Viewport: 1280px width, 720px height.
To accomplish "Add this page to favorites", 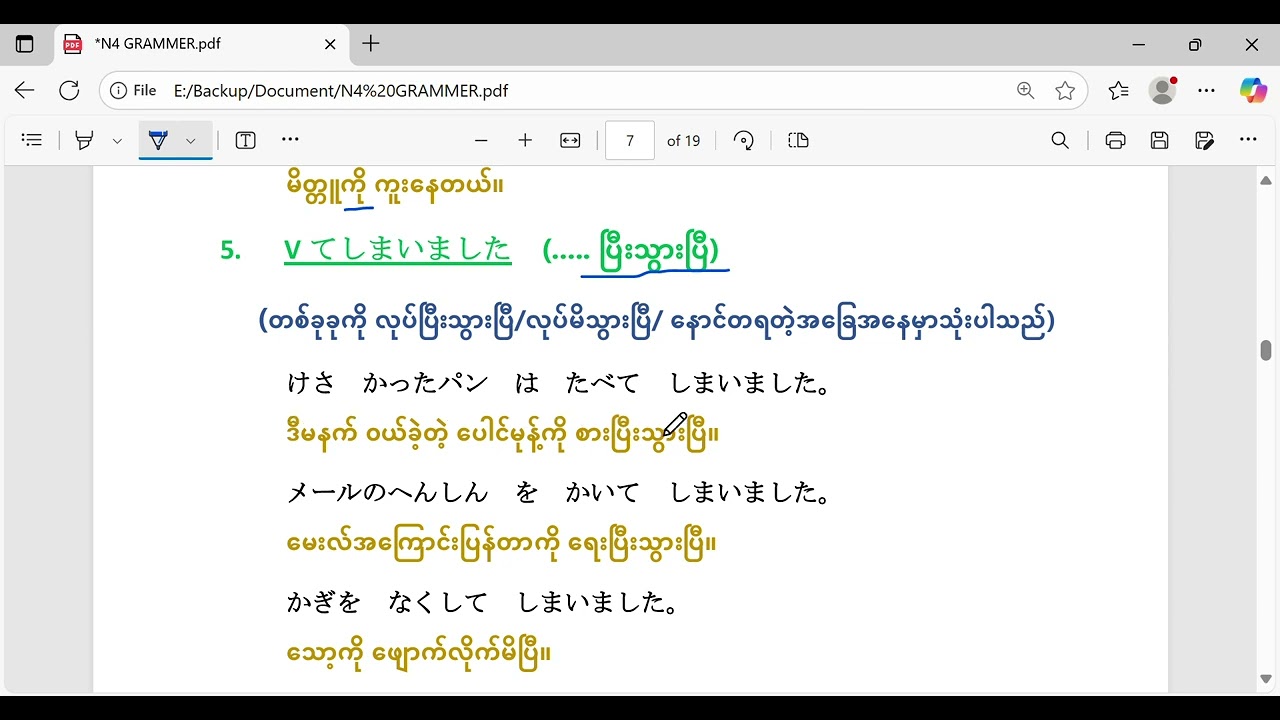I will [x=1065, y=90].
